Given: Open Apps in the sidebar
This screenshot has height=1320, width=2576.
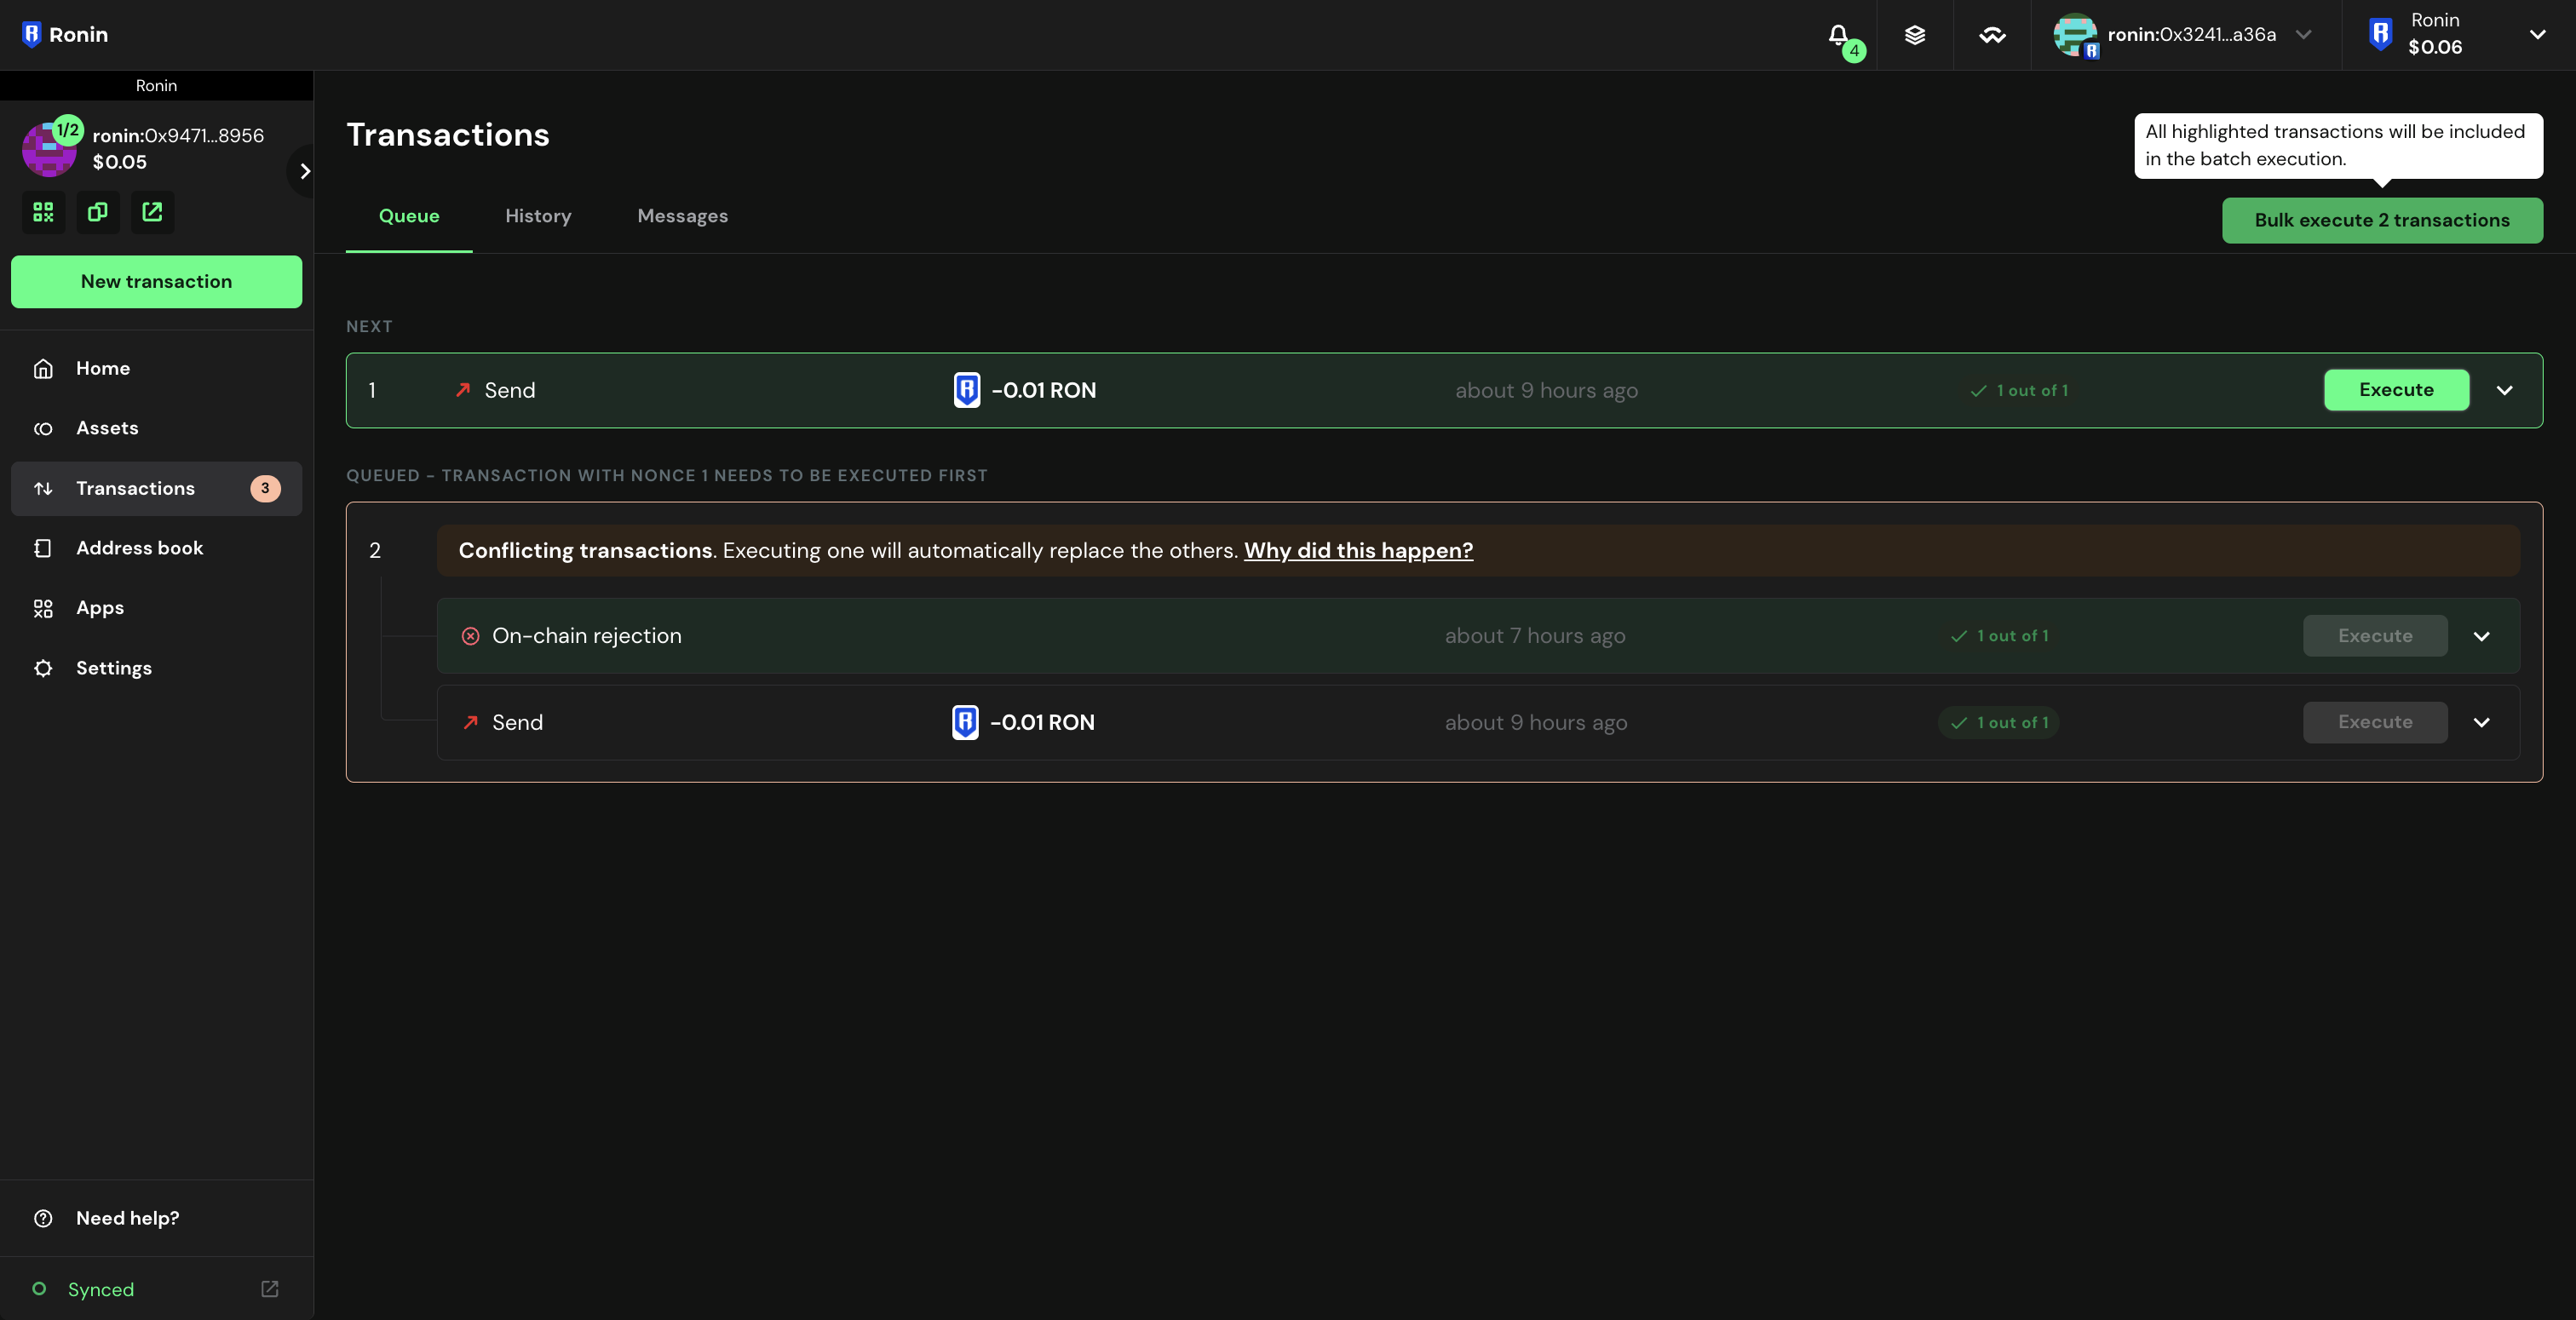Looking at the screenshot, I should [x=156, y=608].
